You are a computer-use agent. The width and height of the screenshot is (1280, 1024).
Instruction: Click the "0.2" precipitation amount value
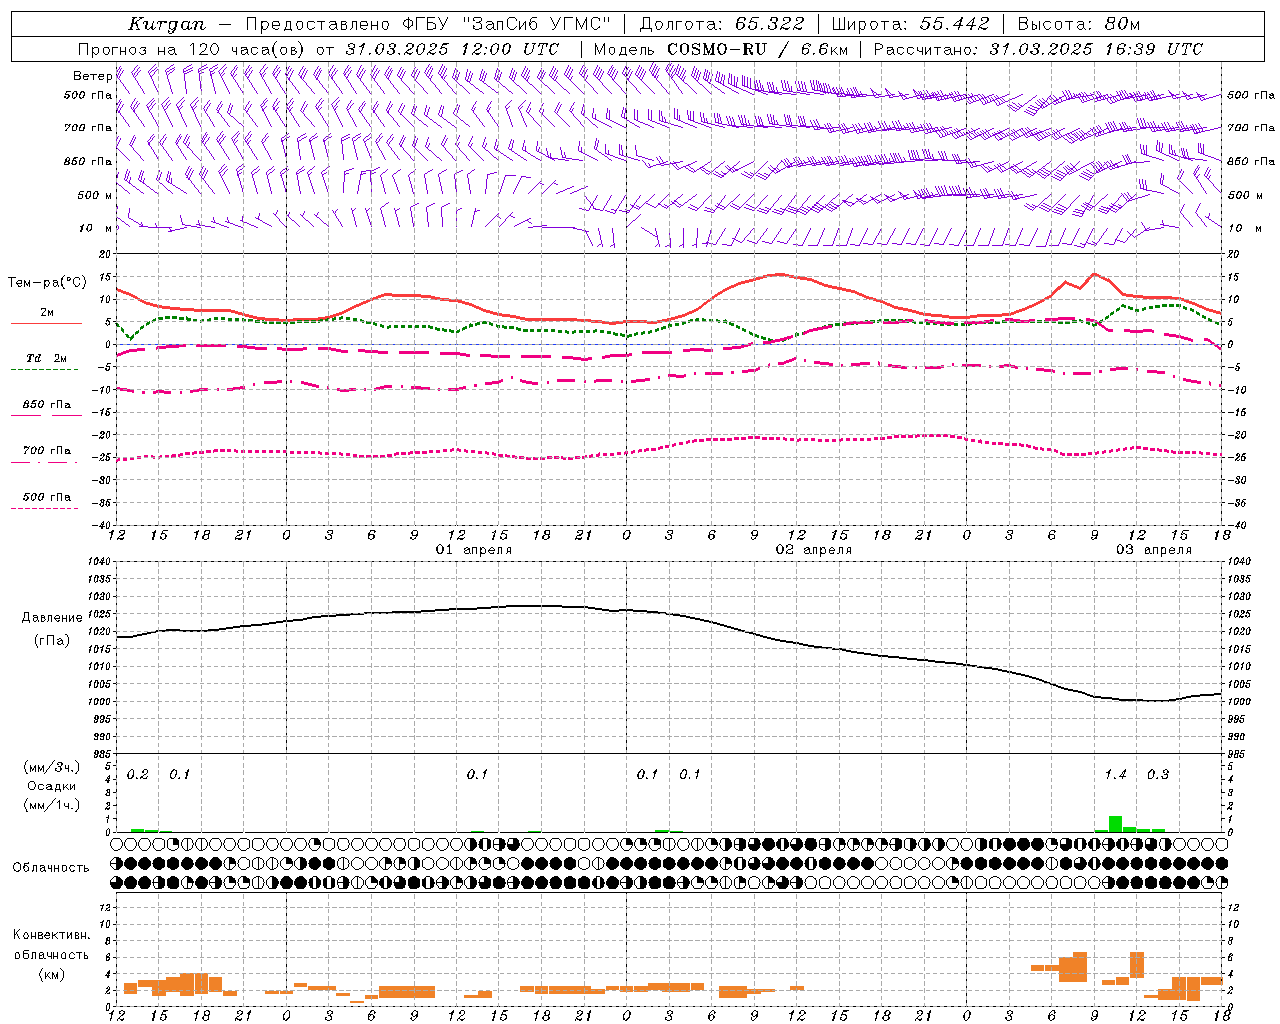pos(138,775)
